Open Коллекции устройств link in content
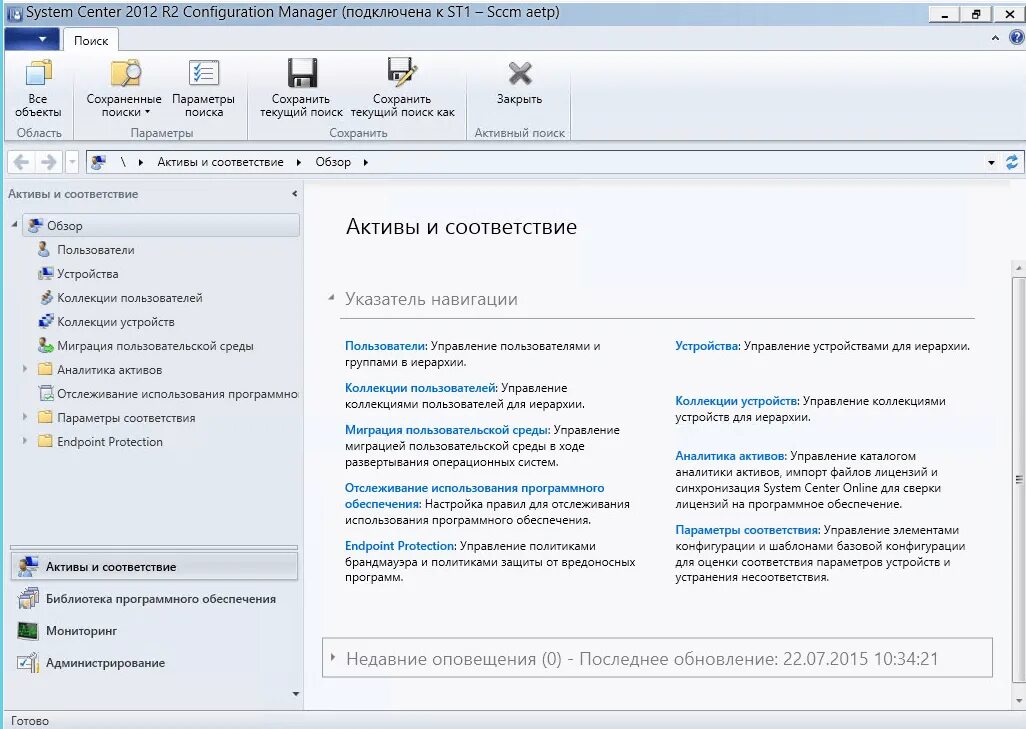 pos(736,401)
